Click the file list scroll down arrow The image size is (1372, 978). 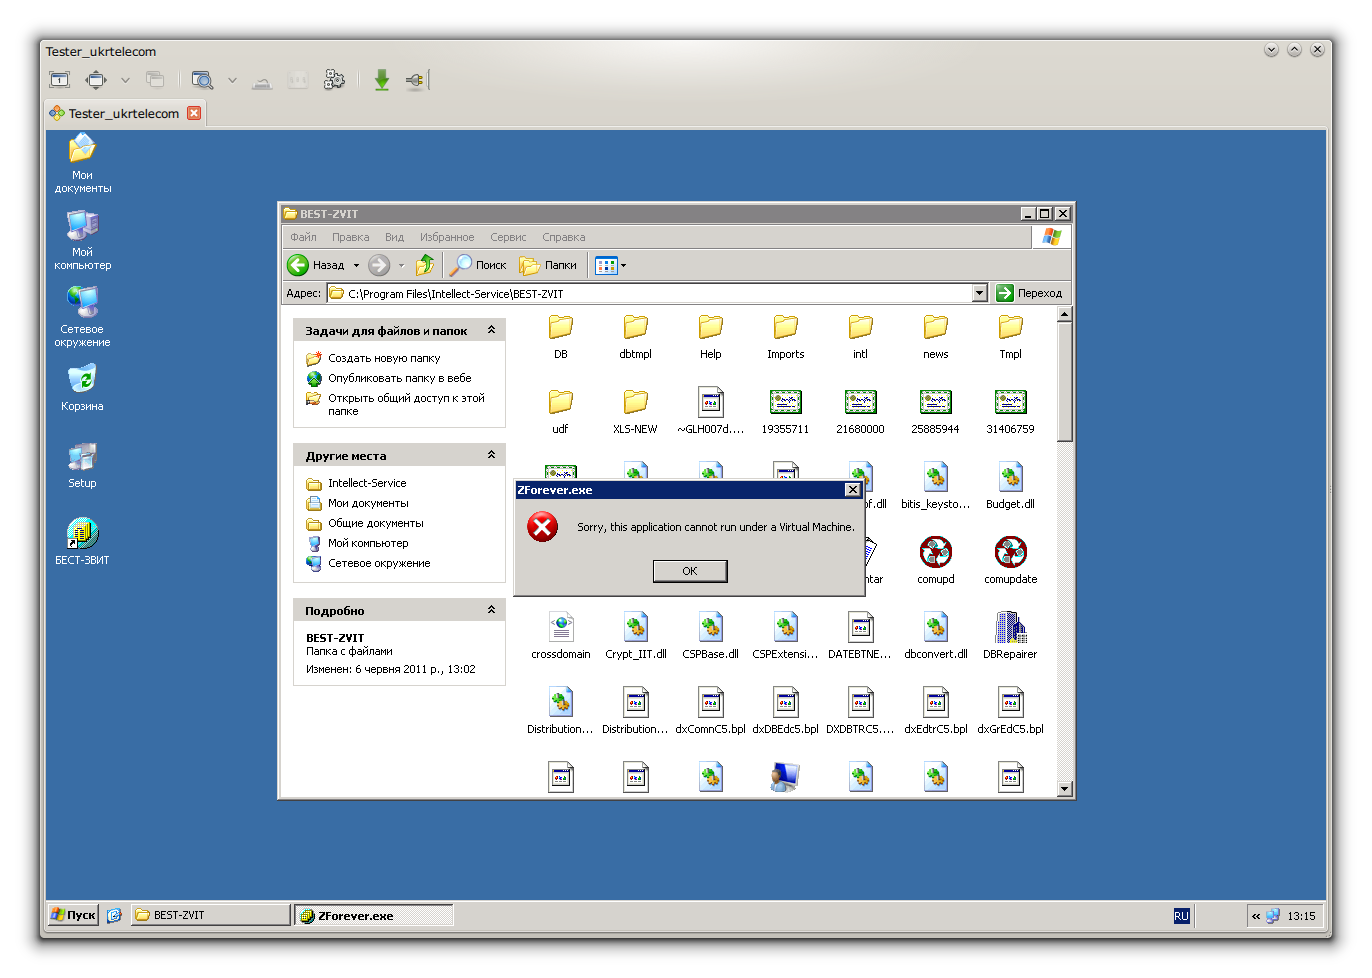1064,788
